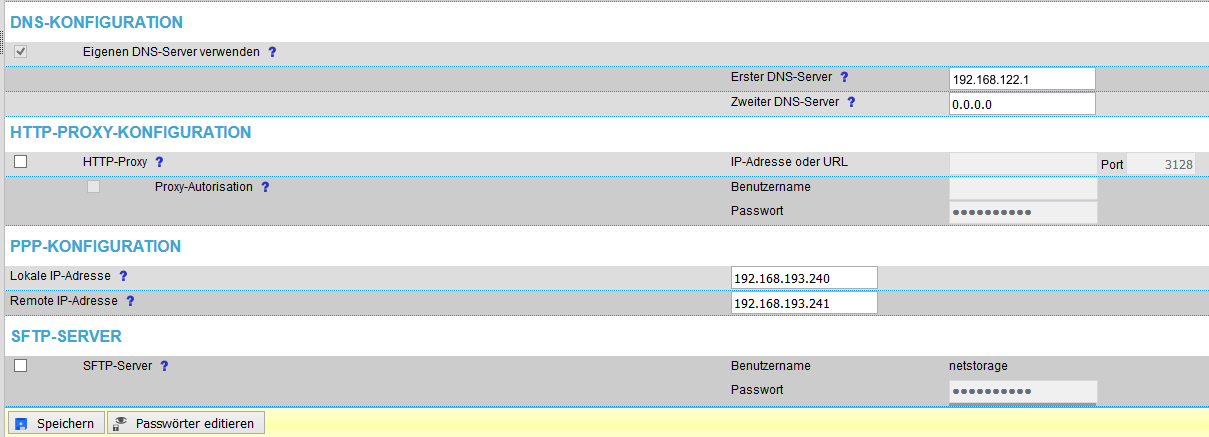Viewport: 1209px width, 437px height.
Task: Toggle Eigenen DNS-Server verwenden checkbox
Action: (x=20, y=51)
